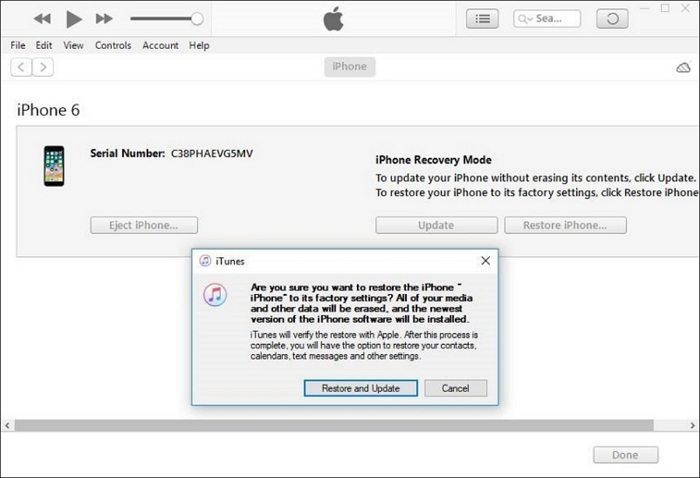The image size is (700, 478).
Task: Click the scrollbar right arrow
Action: [x=692, y=425]
